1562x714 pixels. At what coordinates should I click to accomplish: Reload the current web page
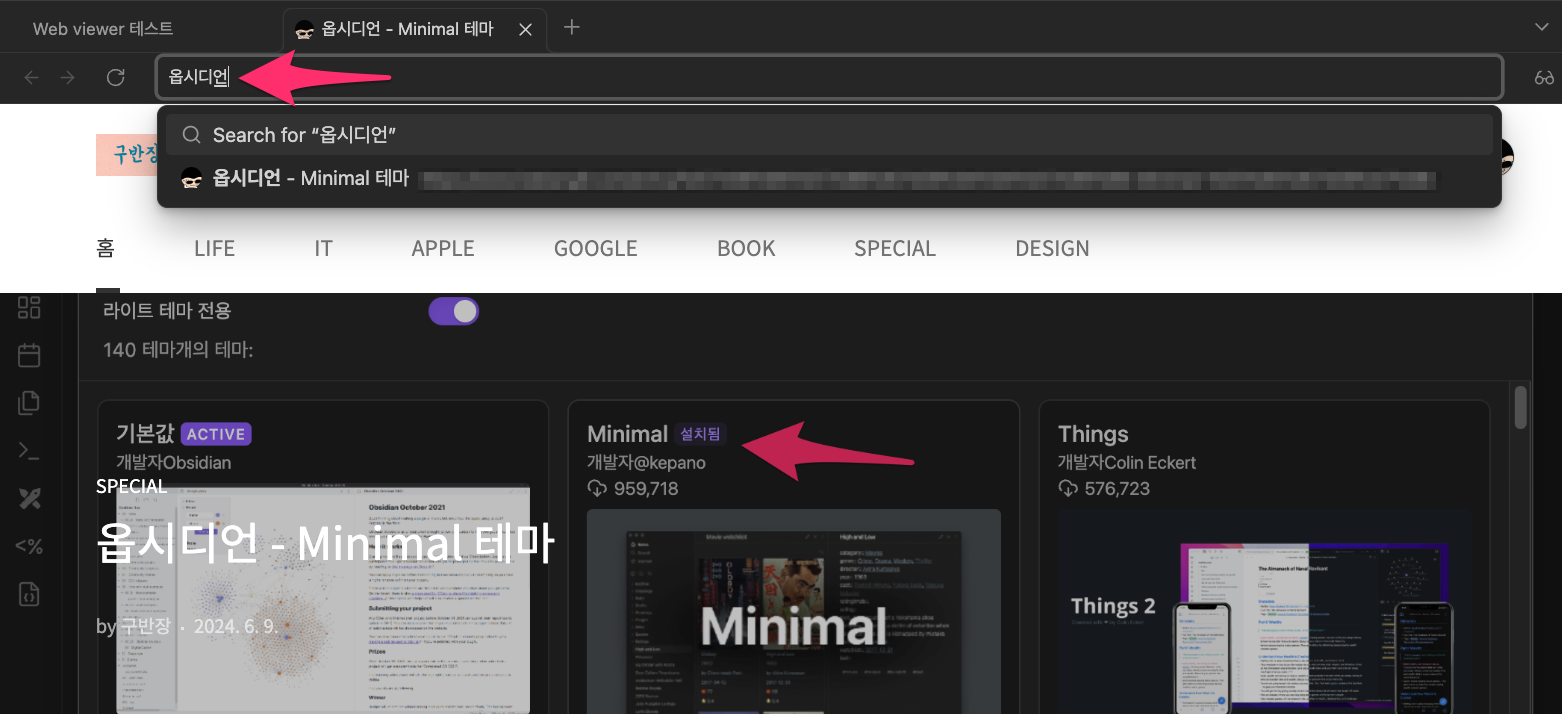(116, 78)
